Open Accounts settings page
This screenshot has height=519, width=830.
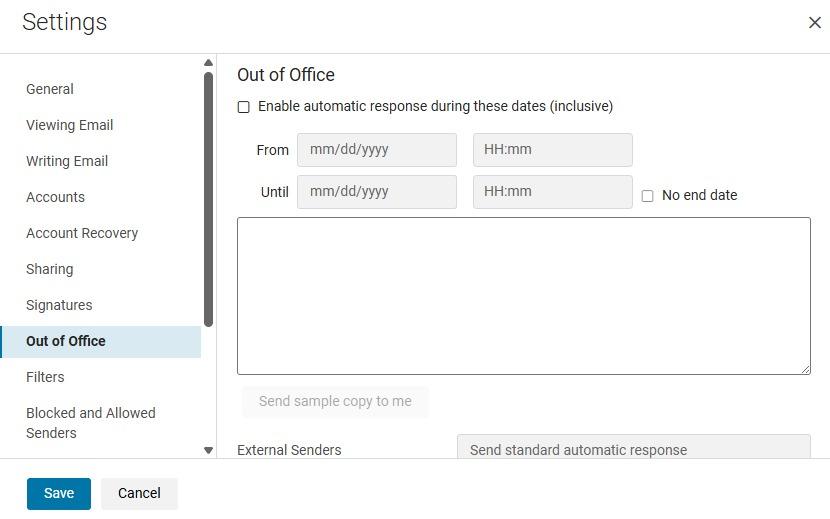pos(55,197)
